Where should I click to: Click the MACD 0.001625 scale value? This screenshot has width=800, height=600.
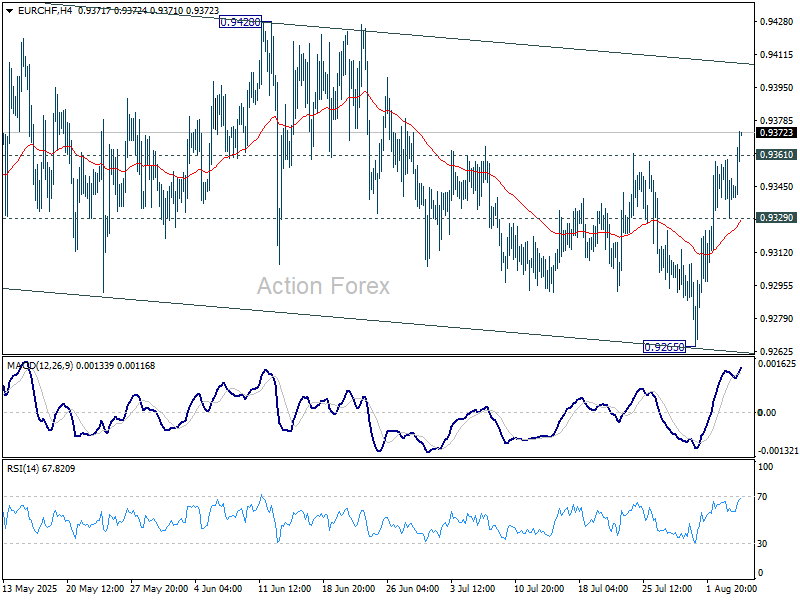point(776,366)
